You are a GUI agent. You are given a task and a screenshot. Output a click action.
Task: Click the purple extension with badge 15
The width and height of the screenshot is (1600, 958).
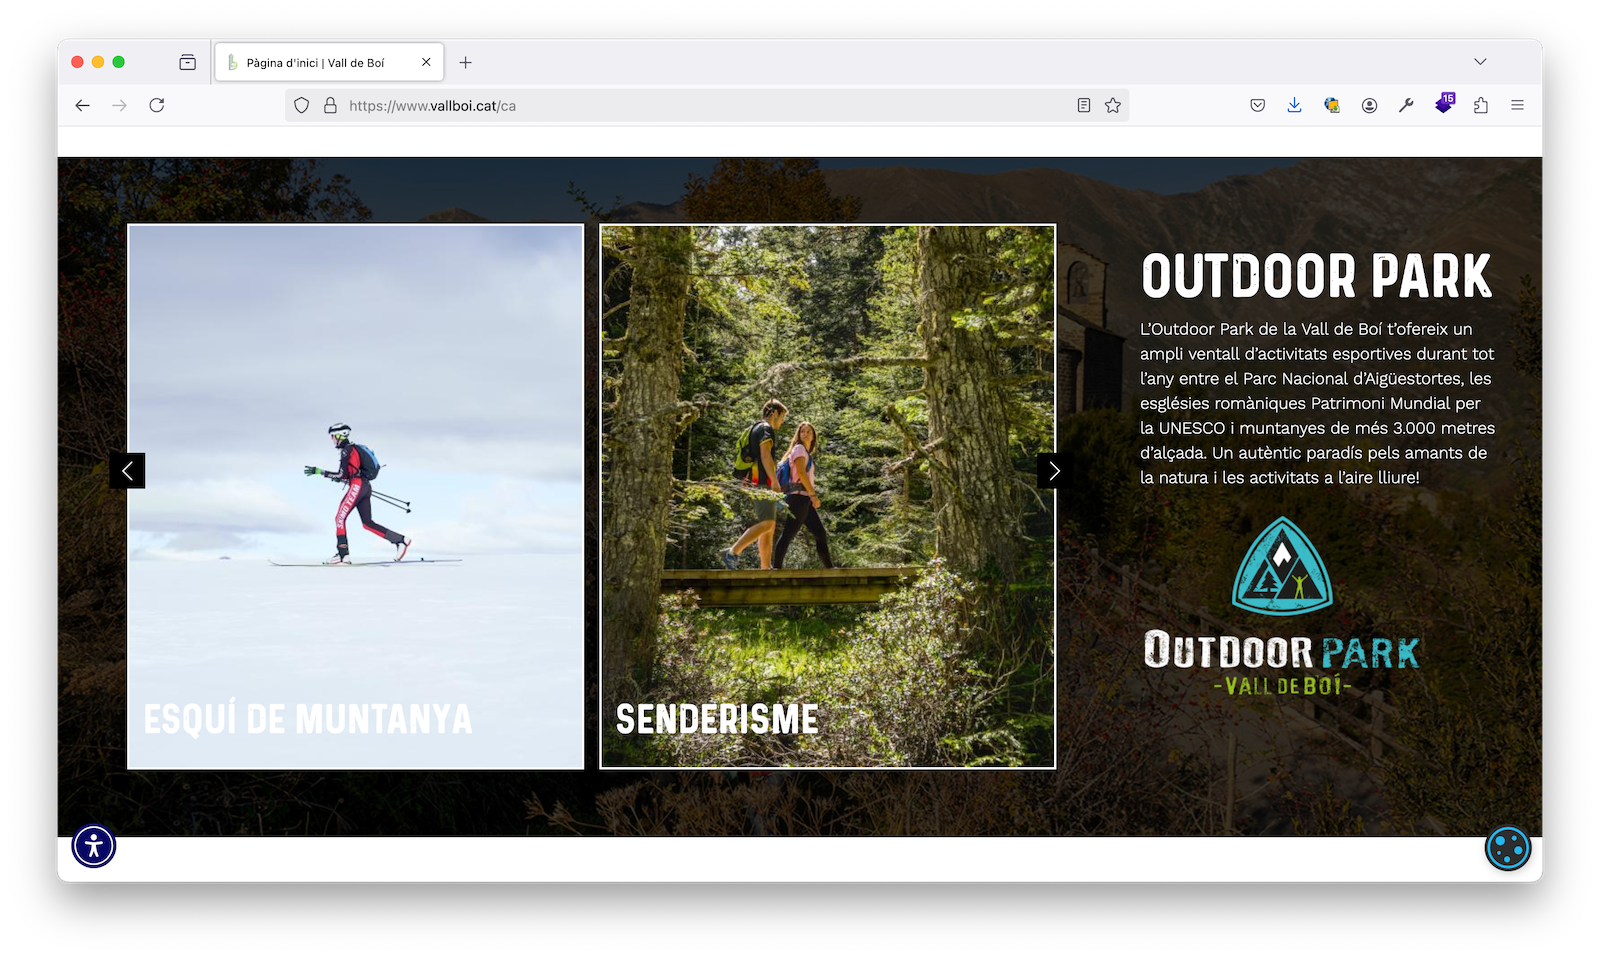point(1444,105)
